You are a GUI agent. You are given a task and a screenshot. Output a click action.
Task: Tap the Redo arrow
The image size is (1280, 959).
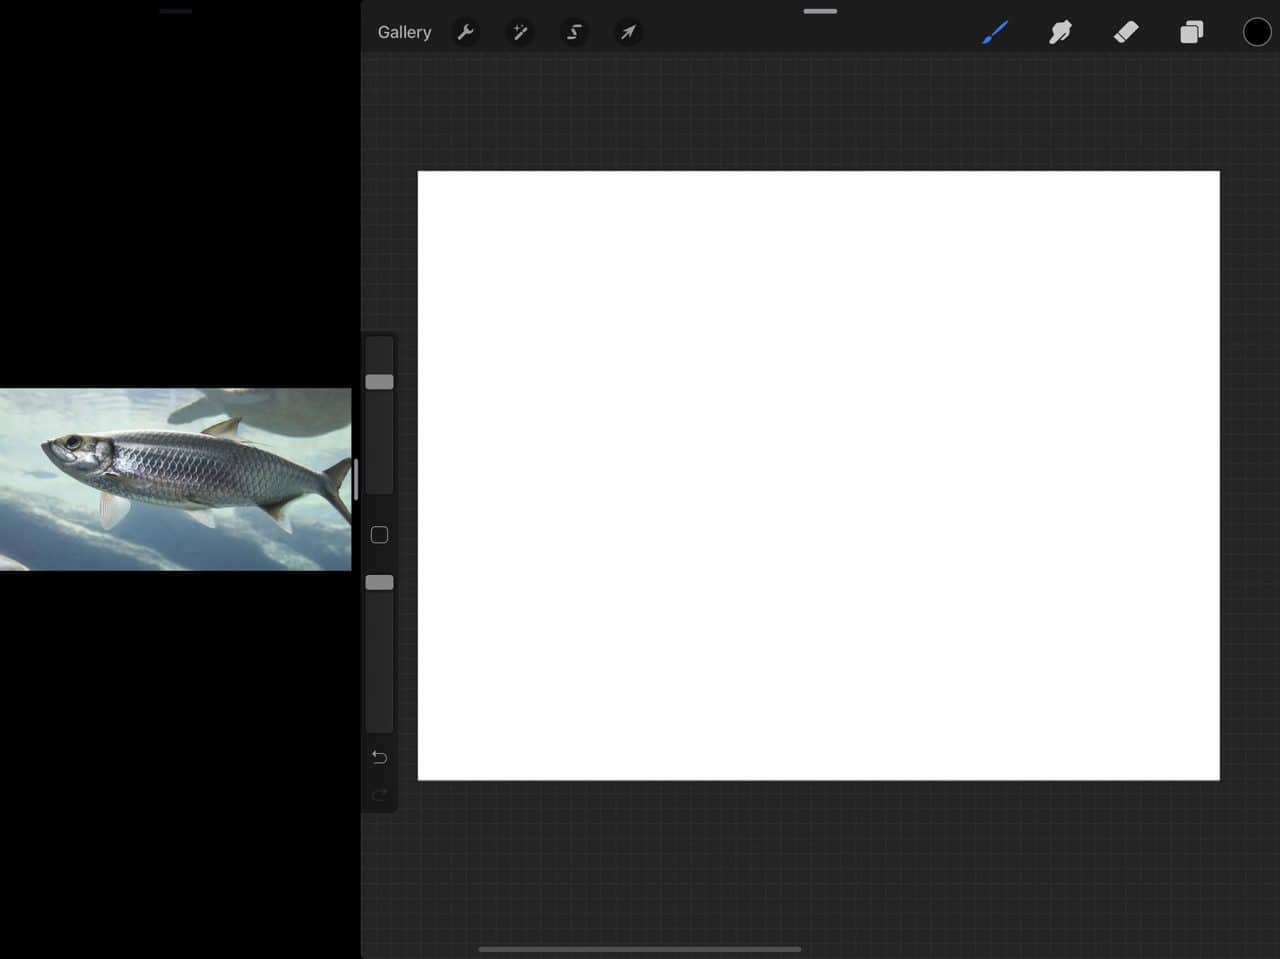click(x=379, y=795)
